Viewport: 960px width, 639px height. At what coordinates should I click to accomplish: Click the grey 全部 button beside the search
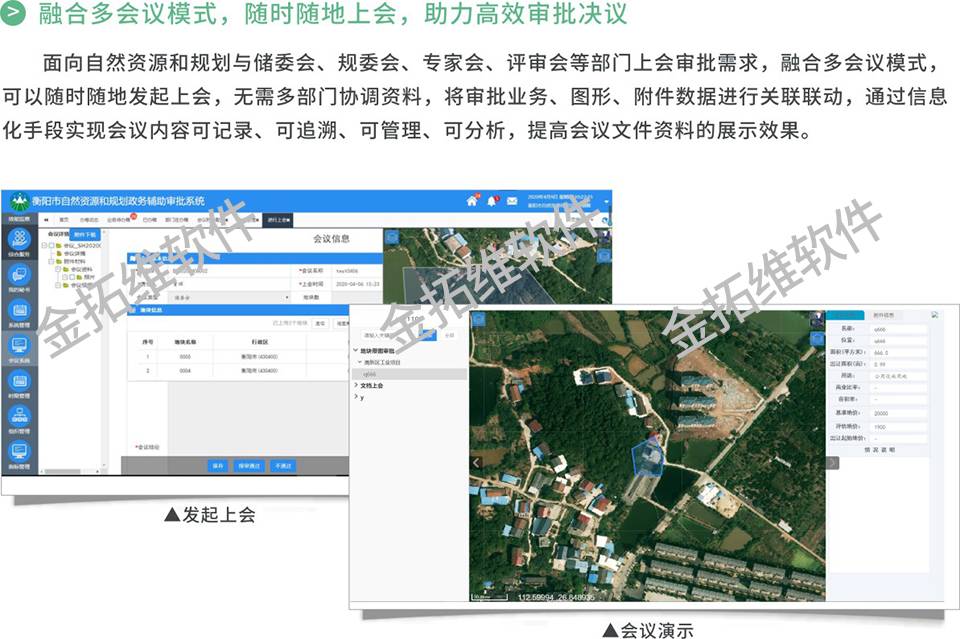449,335
